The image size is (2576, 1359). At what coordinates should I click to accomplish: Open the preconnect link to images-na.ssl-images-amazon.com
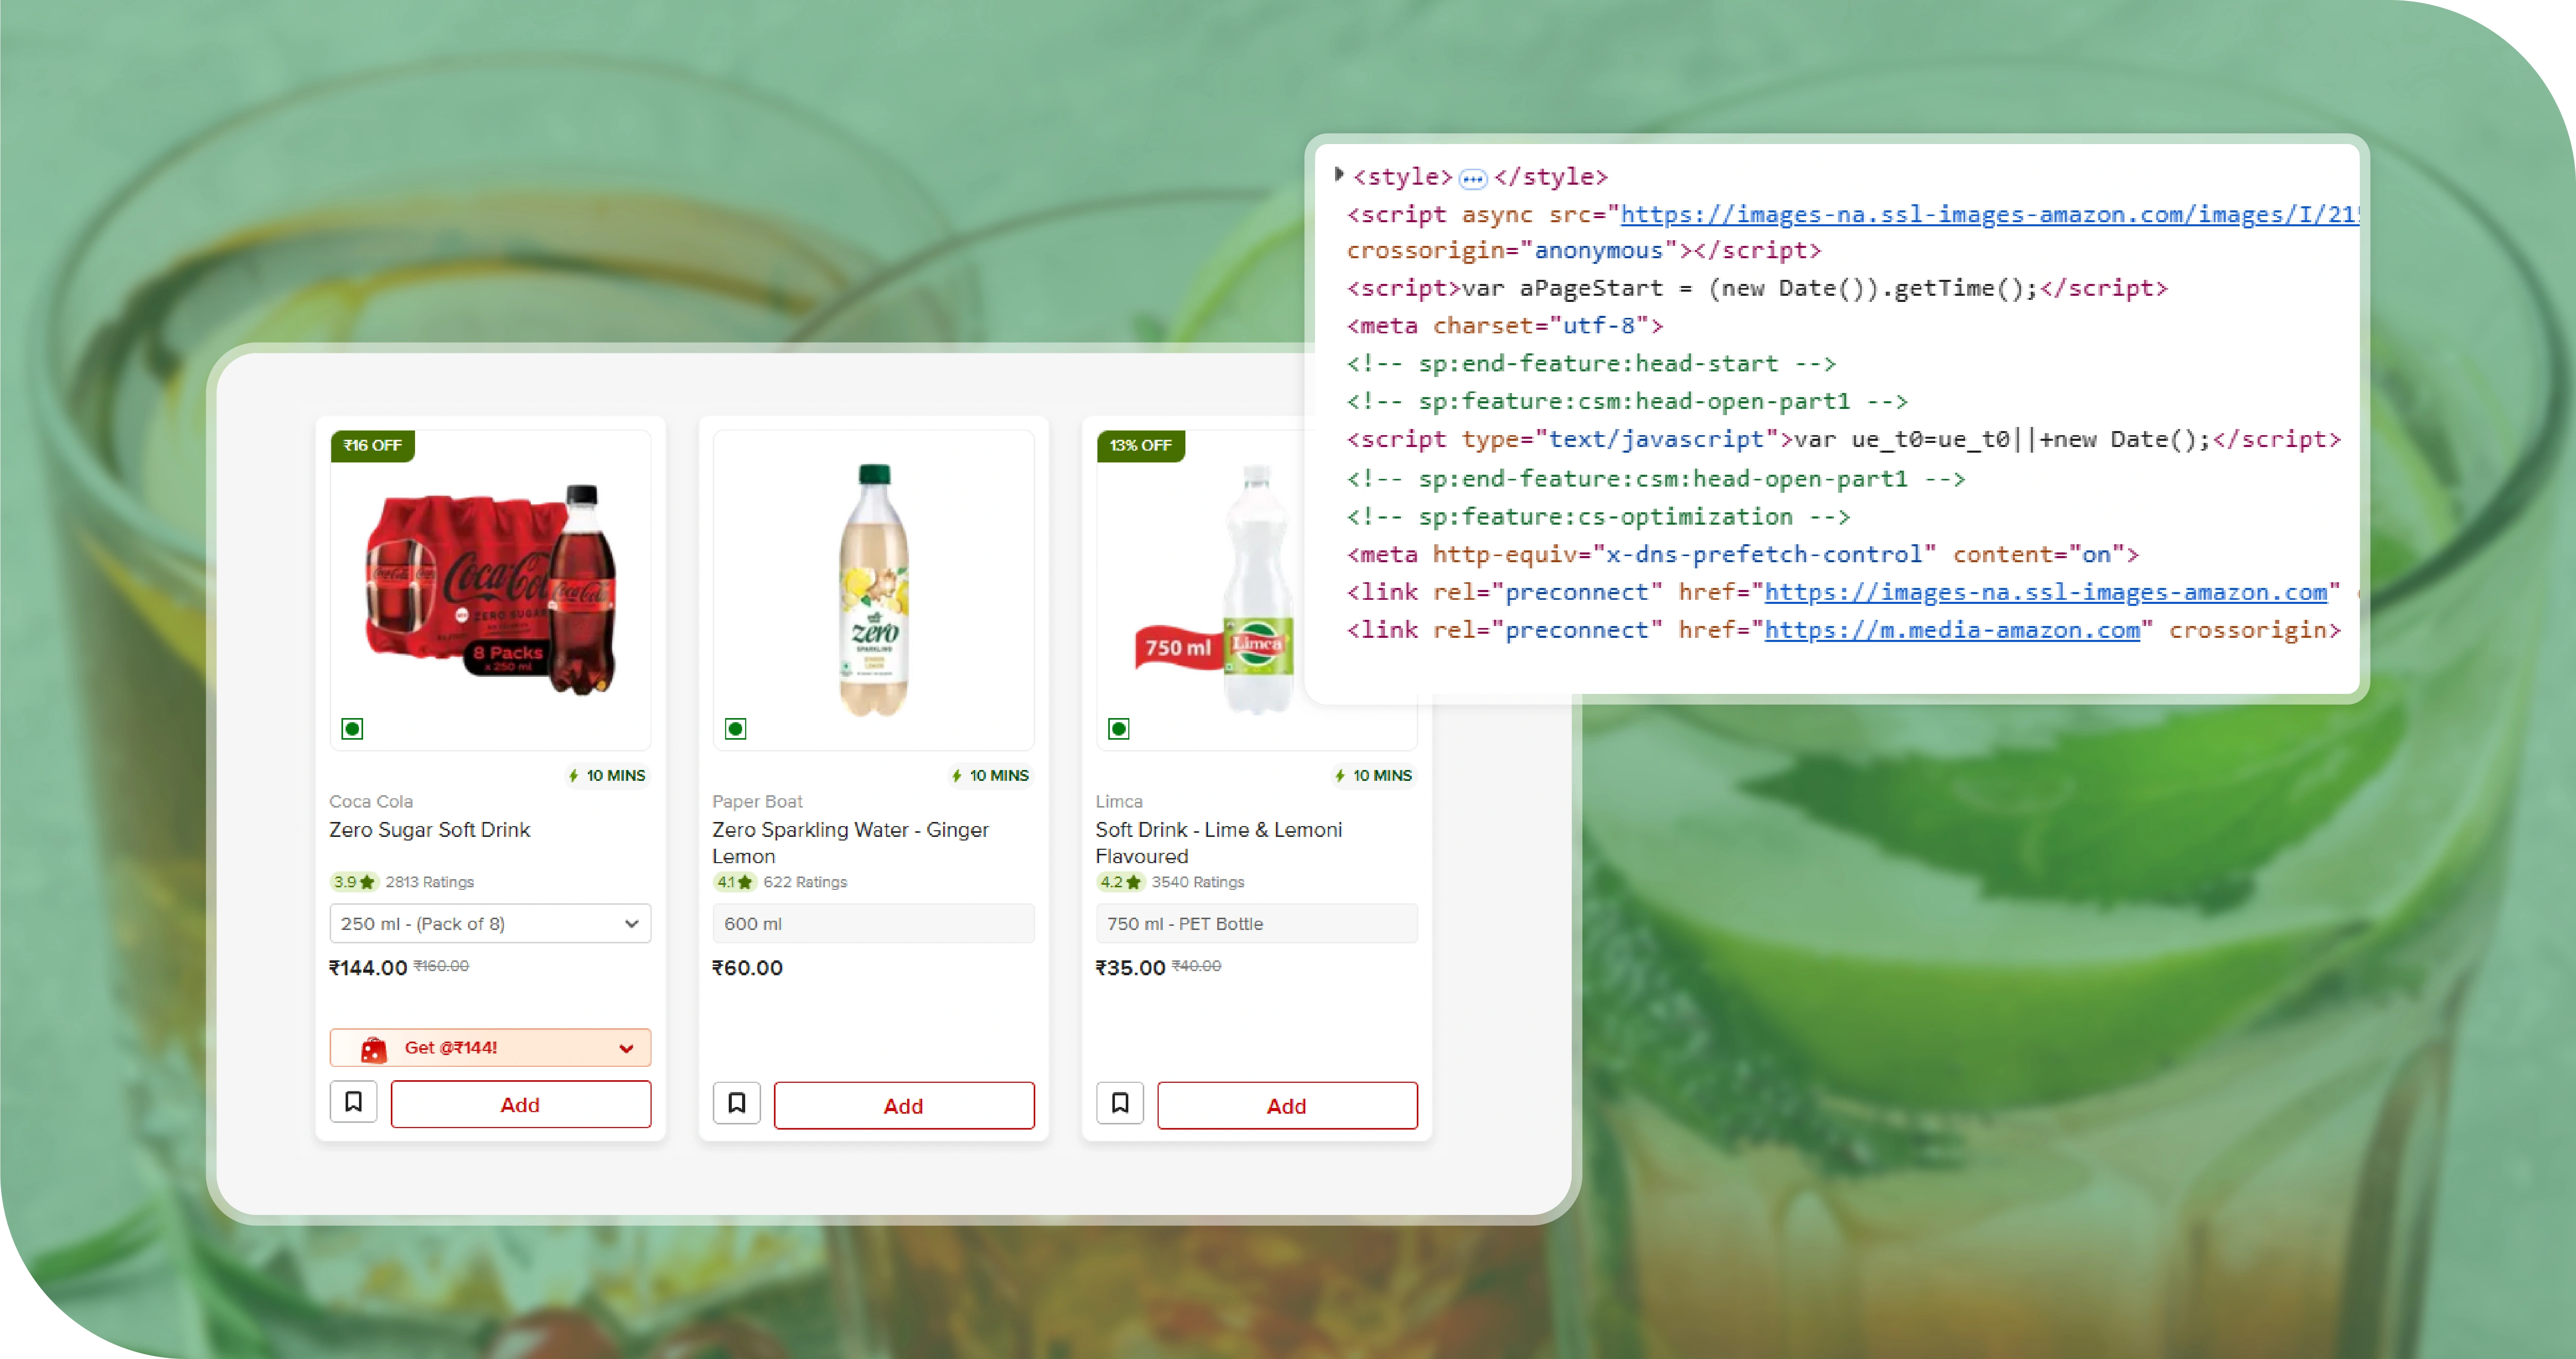[x=2046, y=592]
